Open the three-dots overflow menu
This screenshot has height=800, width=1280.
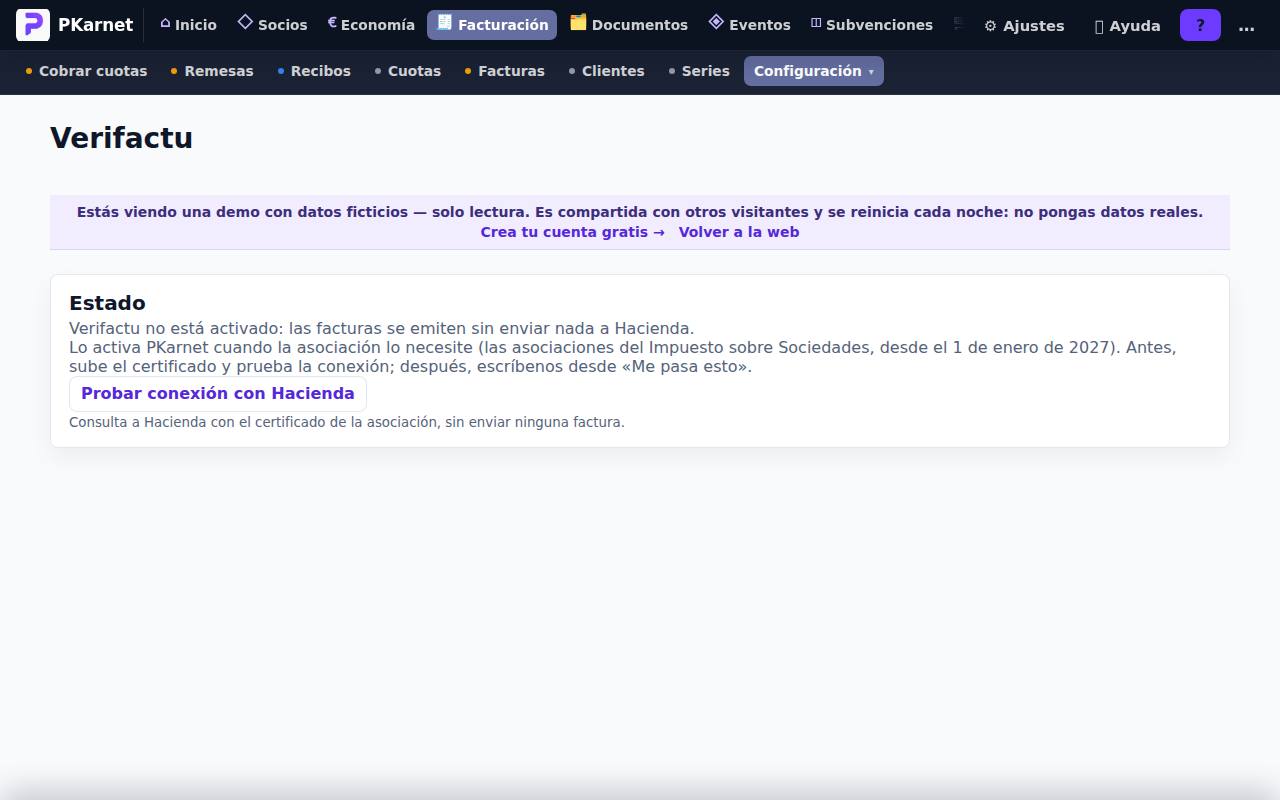[1246, 26]
